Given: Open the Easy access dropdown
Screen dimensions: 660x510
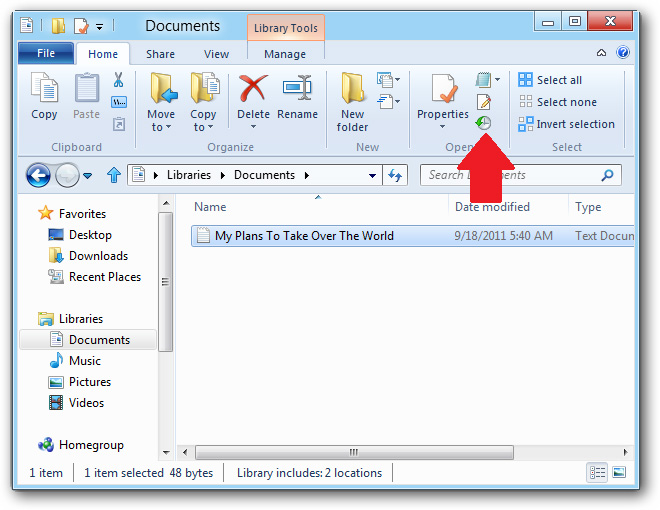Looking at the screenshot, I should (388, 102).
